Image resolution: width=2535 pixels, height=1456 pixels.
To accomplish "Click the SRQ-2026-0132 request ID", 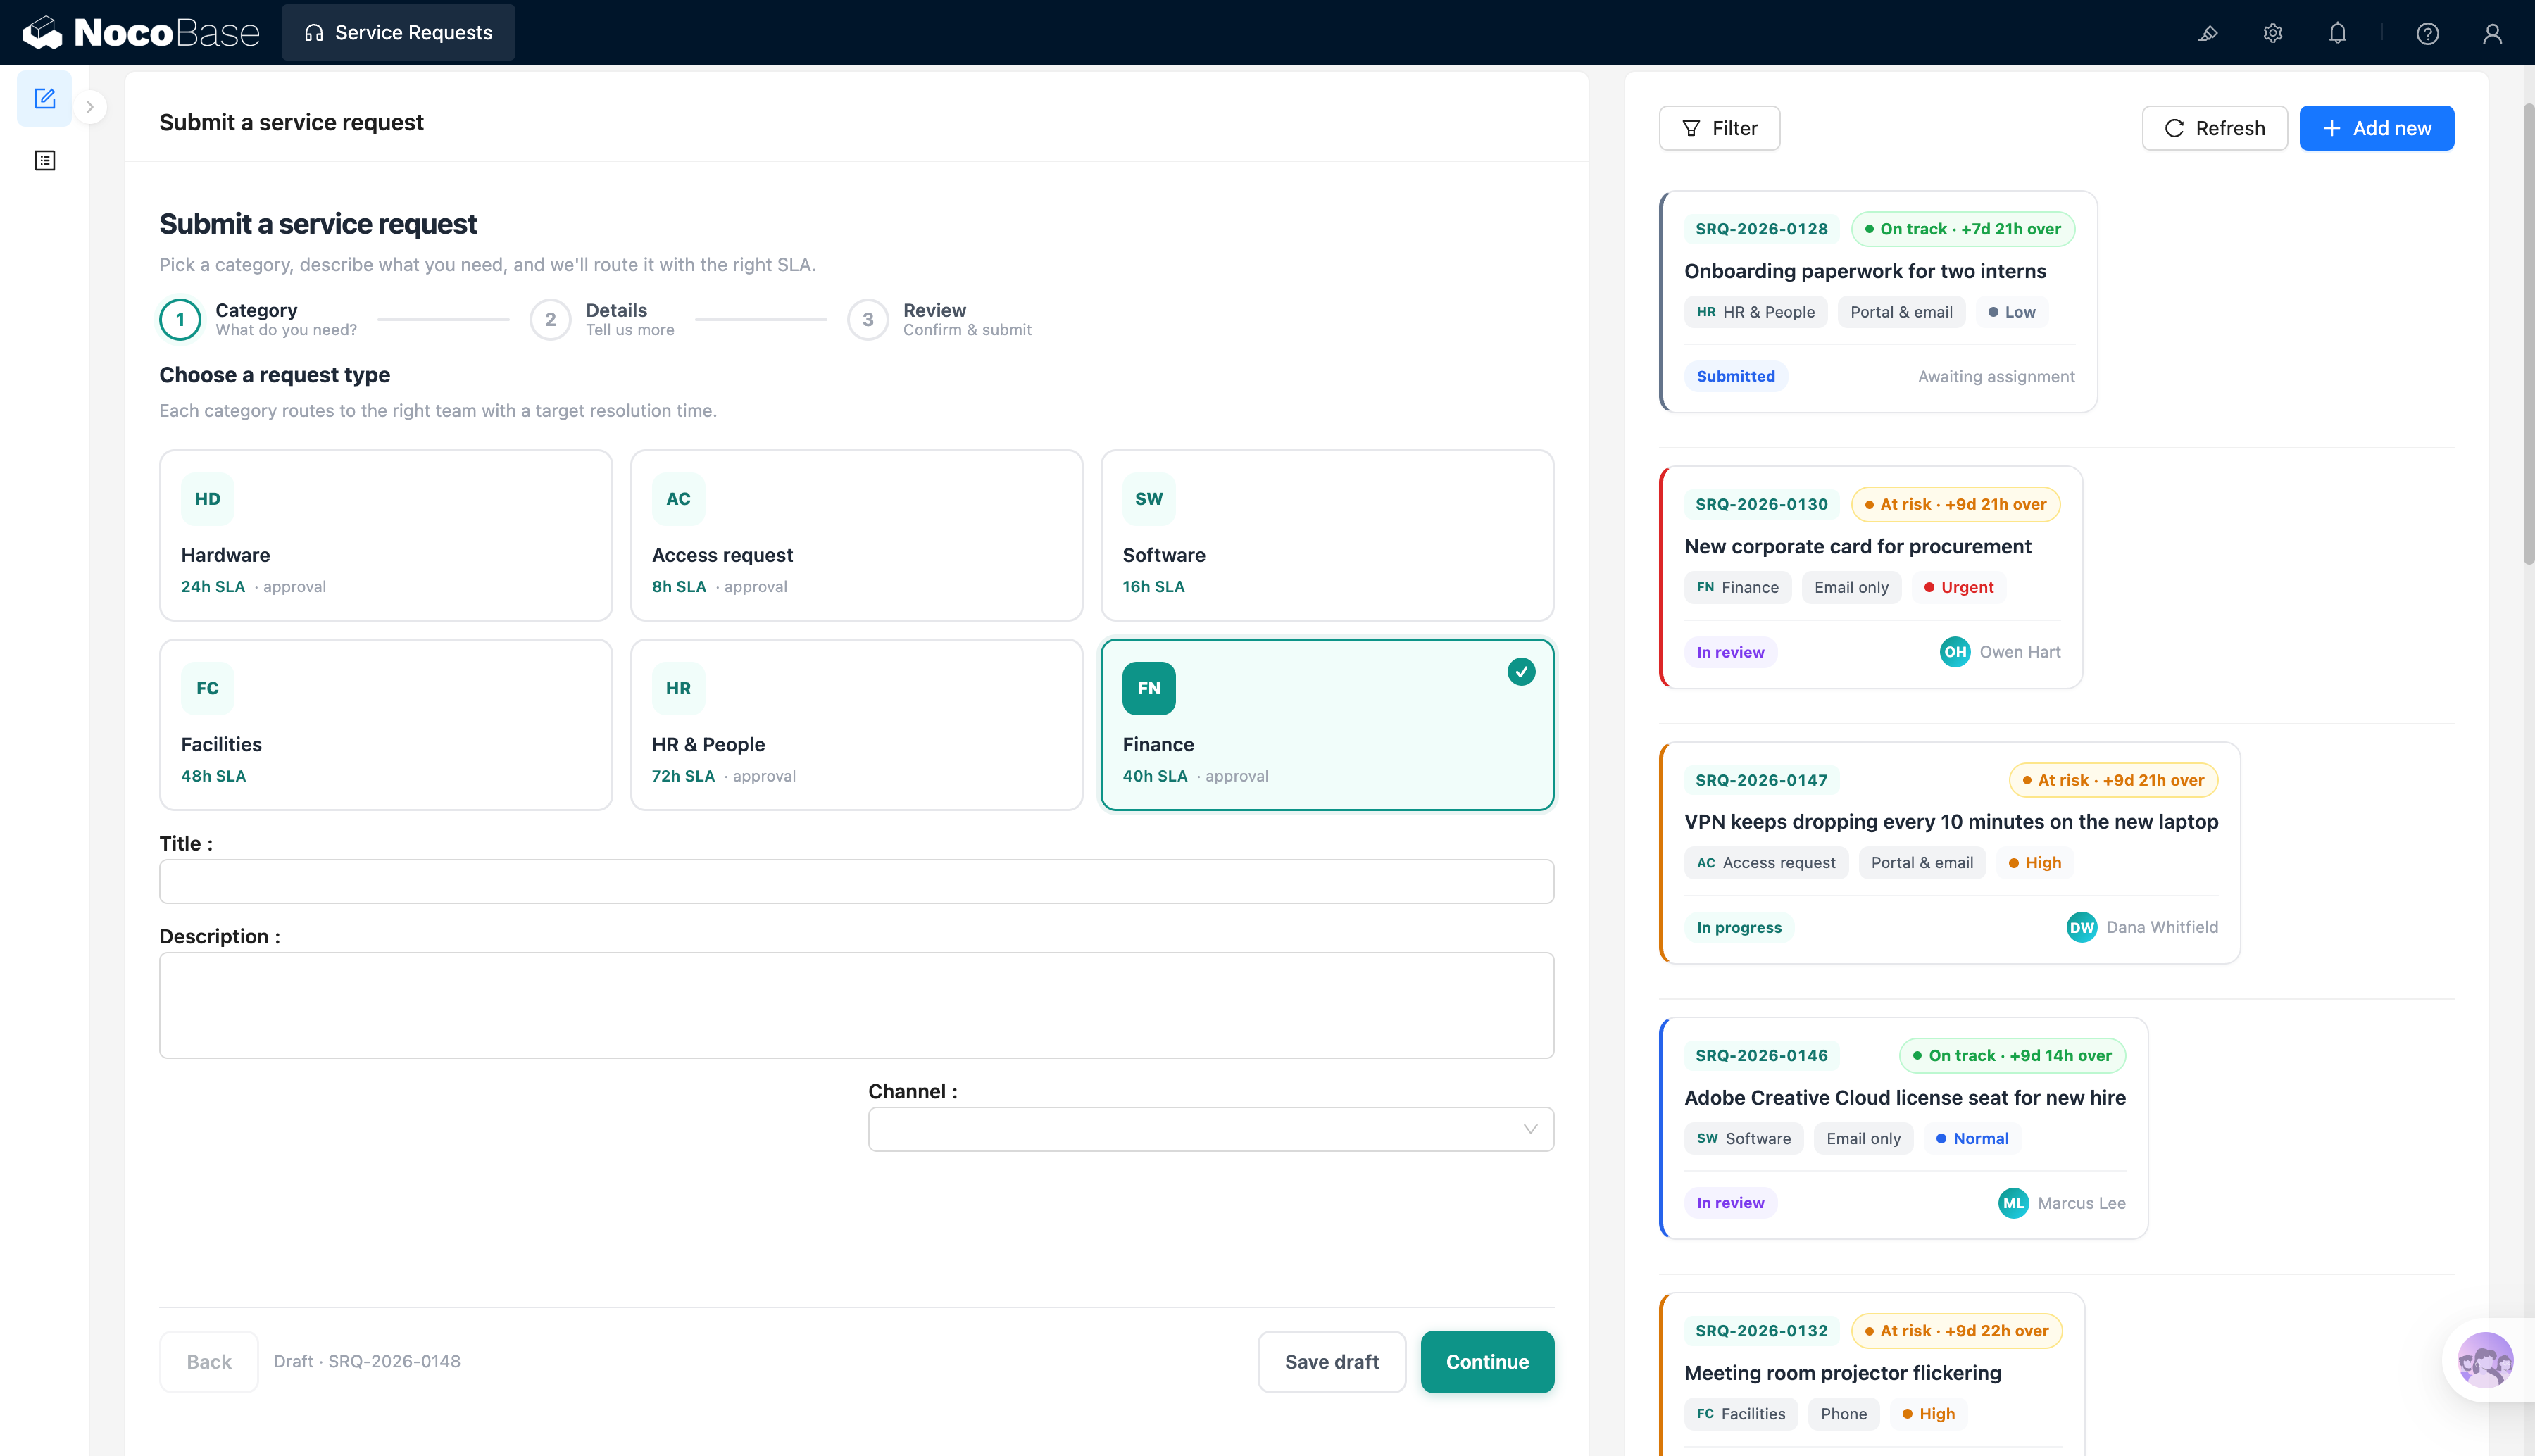I will pos(1761,1331).
